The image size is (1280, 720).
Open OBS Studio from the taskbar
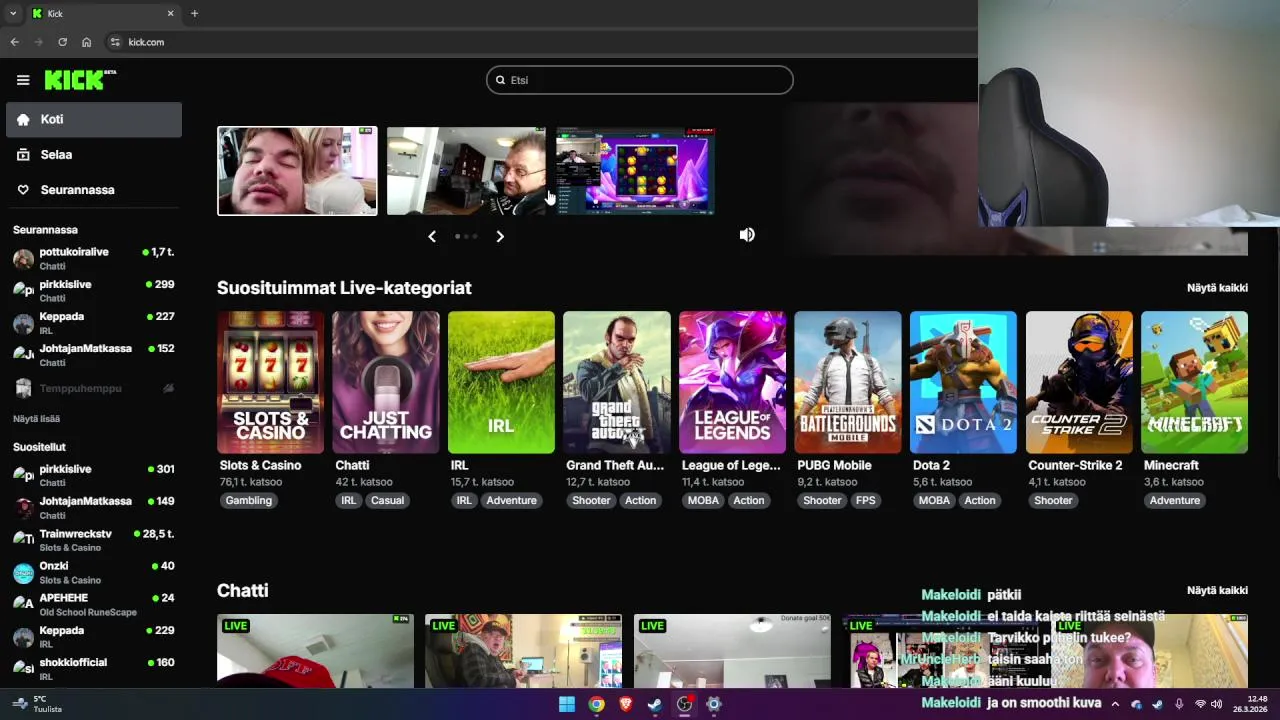684,704
